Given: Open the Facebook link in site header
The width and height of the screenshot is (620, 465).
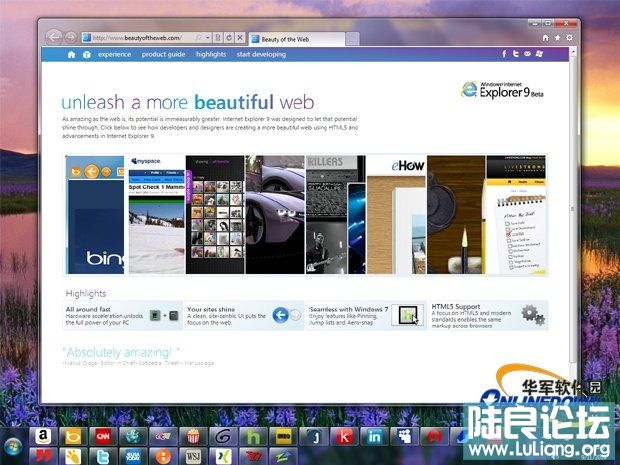Looking at the screenshot, I should pyautogui.click(x=504, y=54).
